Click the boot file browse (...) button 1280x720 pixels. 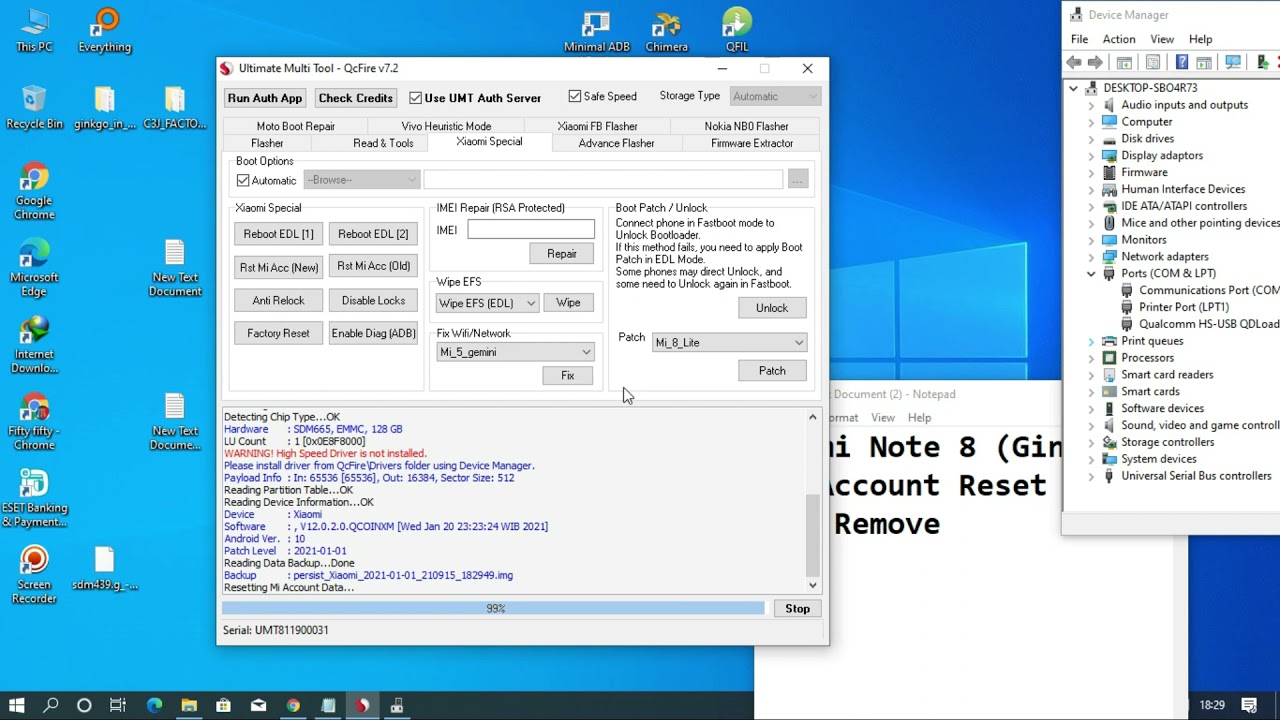797,180
